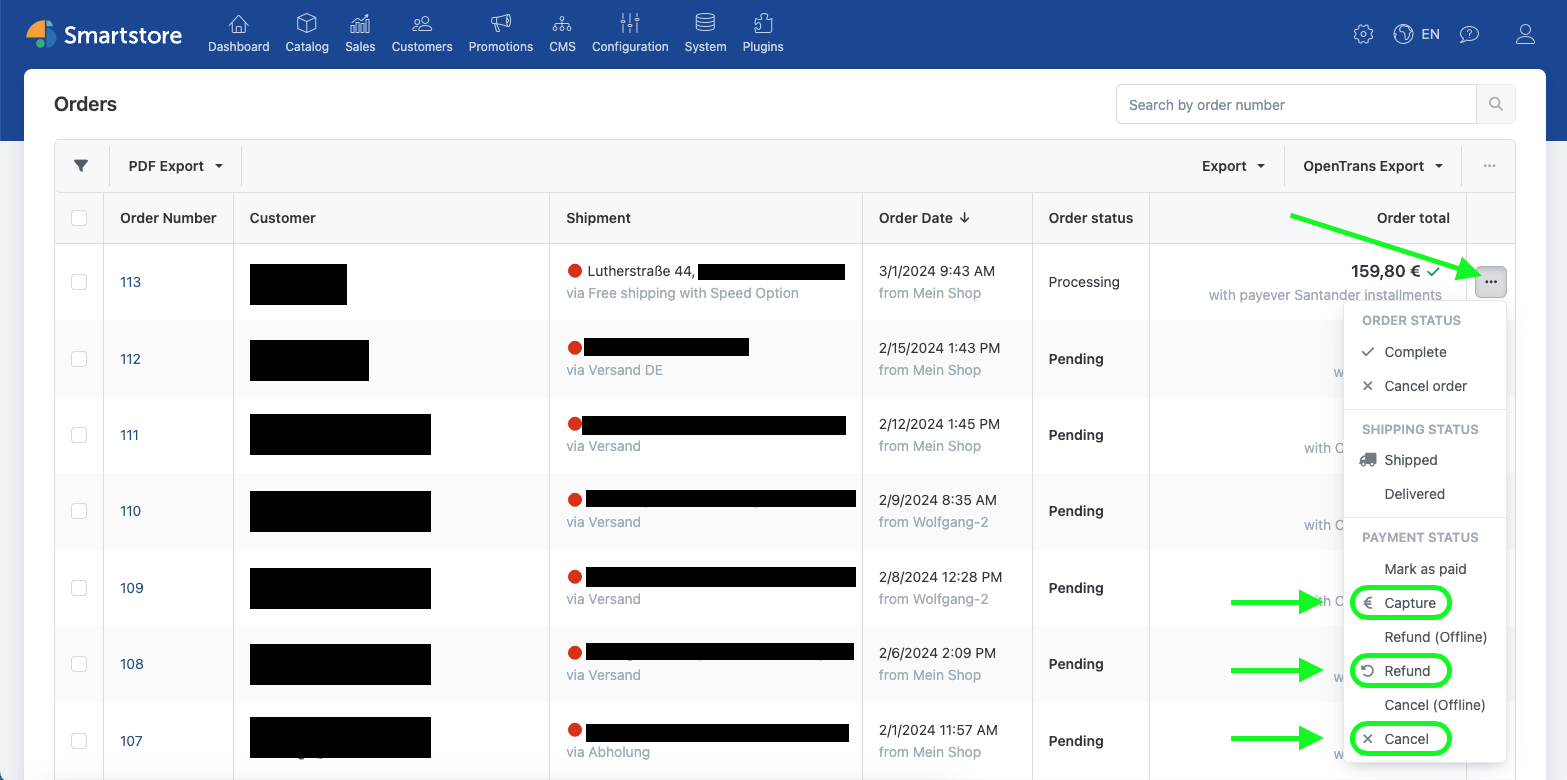Image resolution: width=1567 pixels, height=780 pixels.
Task: Mark order as Shipped
Action: pos(1424,460)
